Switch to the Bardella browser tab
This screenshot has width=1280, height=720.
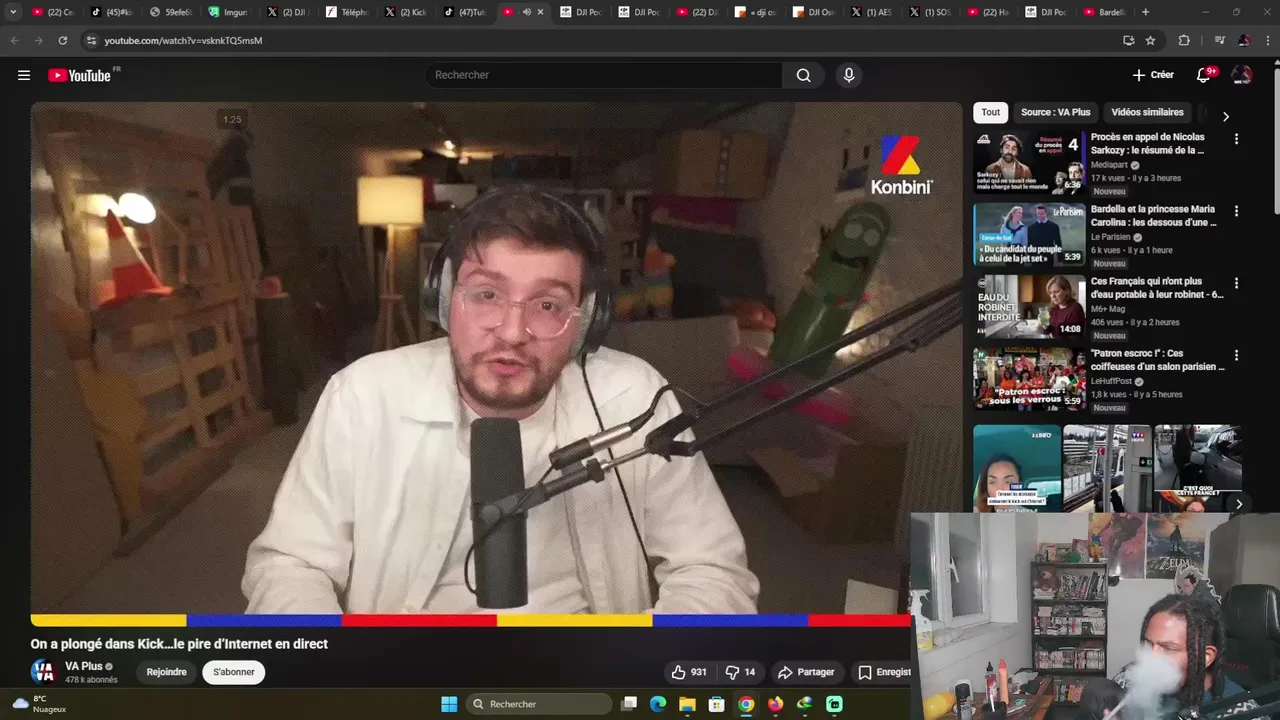1105,12
